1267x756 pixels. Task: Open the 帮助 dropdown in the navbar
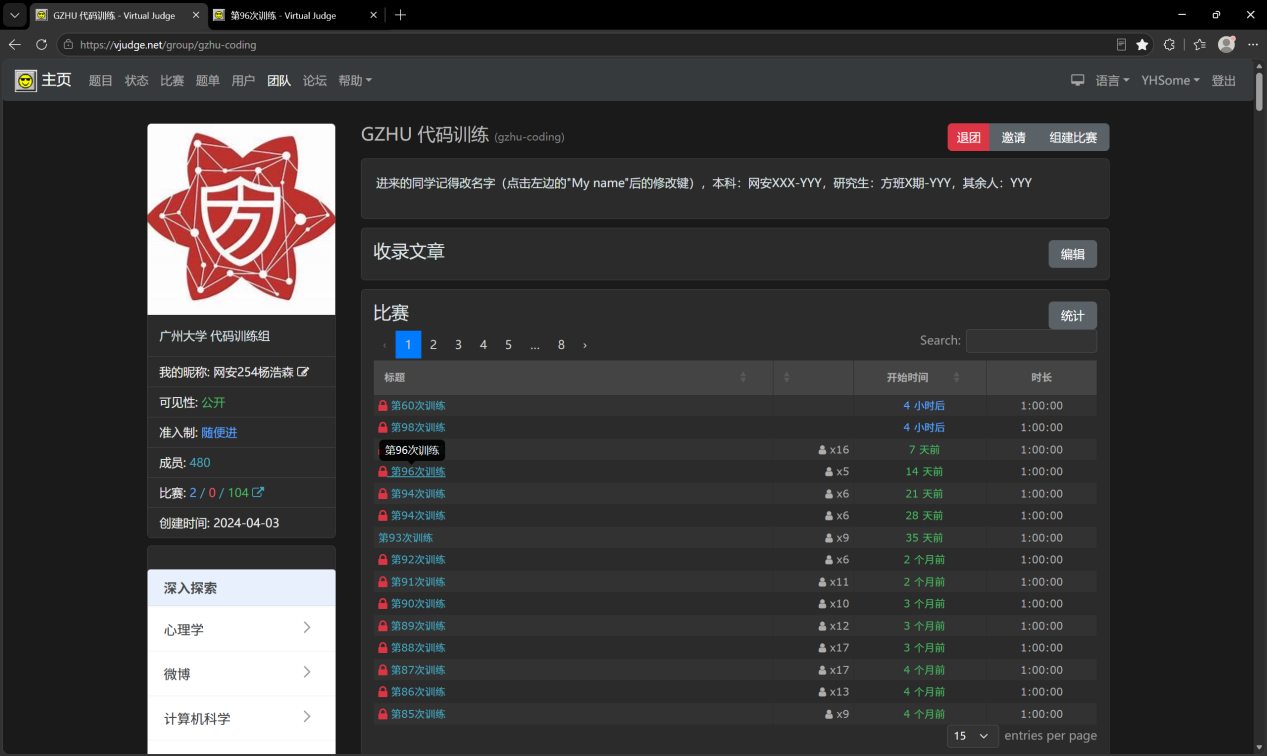(x=355, y=80)
